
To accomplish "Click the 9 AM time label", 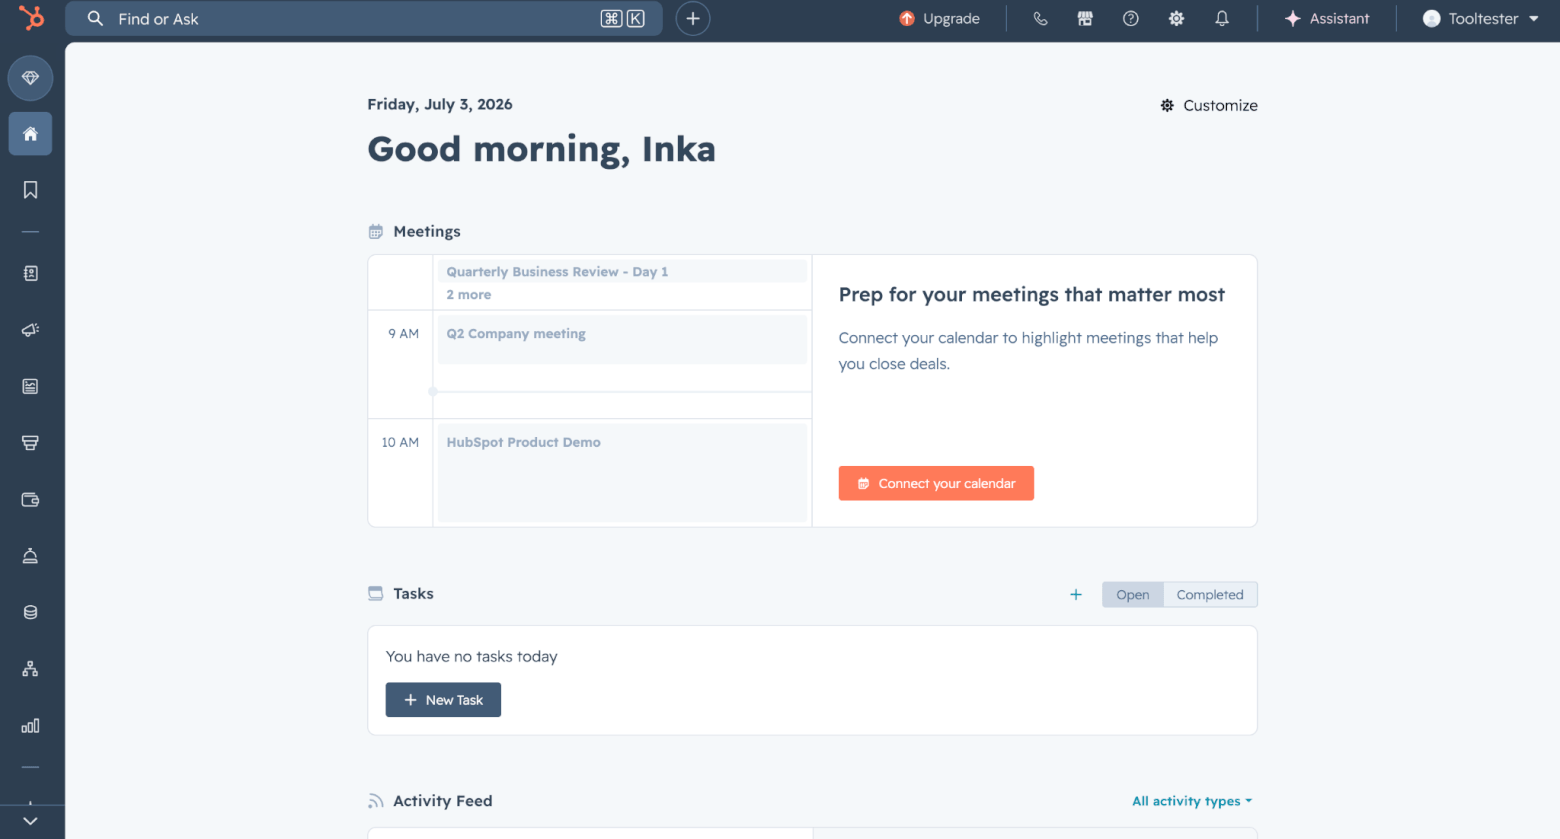I will point(404,334).
